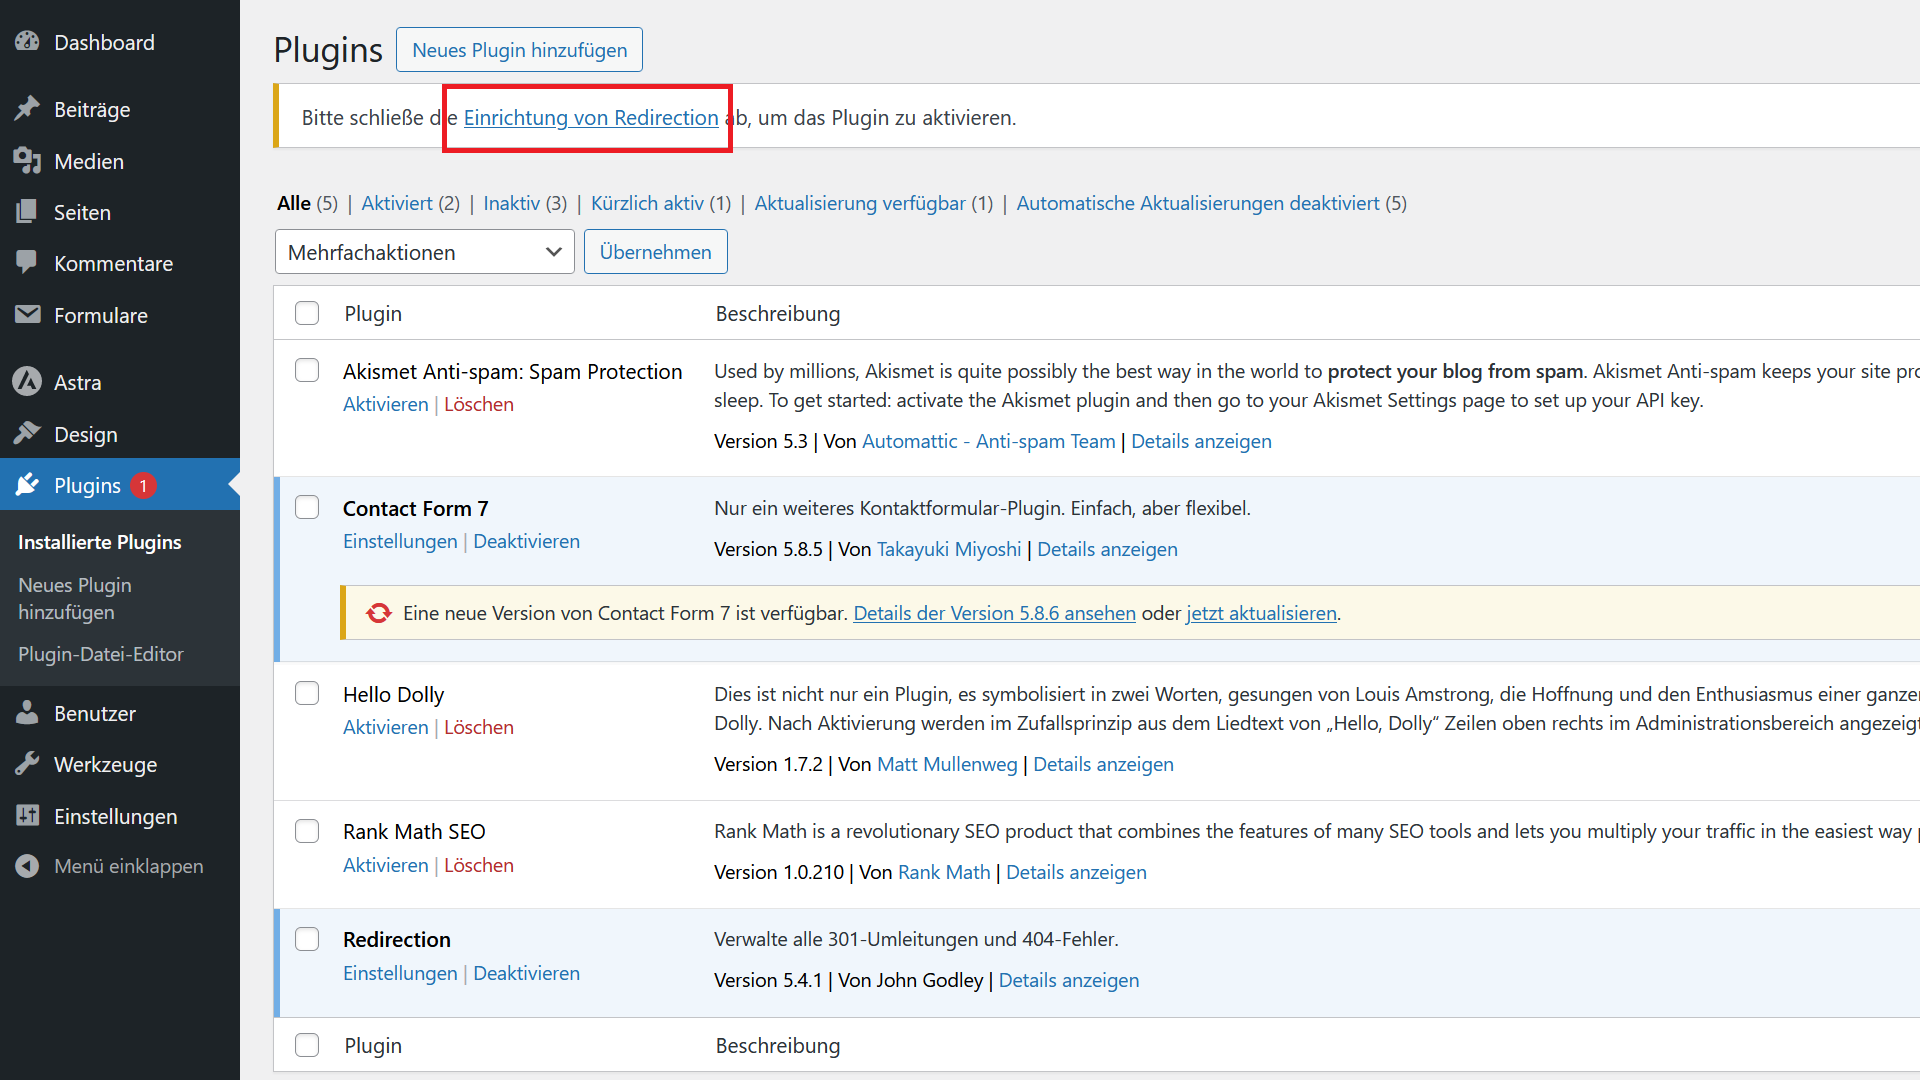Delete Hello Dolly via Löschen
Image resolution: width=1920 pixels, height=1080 pixels.
click(479, 727)
